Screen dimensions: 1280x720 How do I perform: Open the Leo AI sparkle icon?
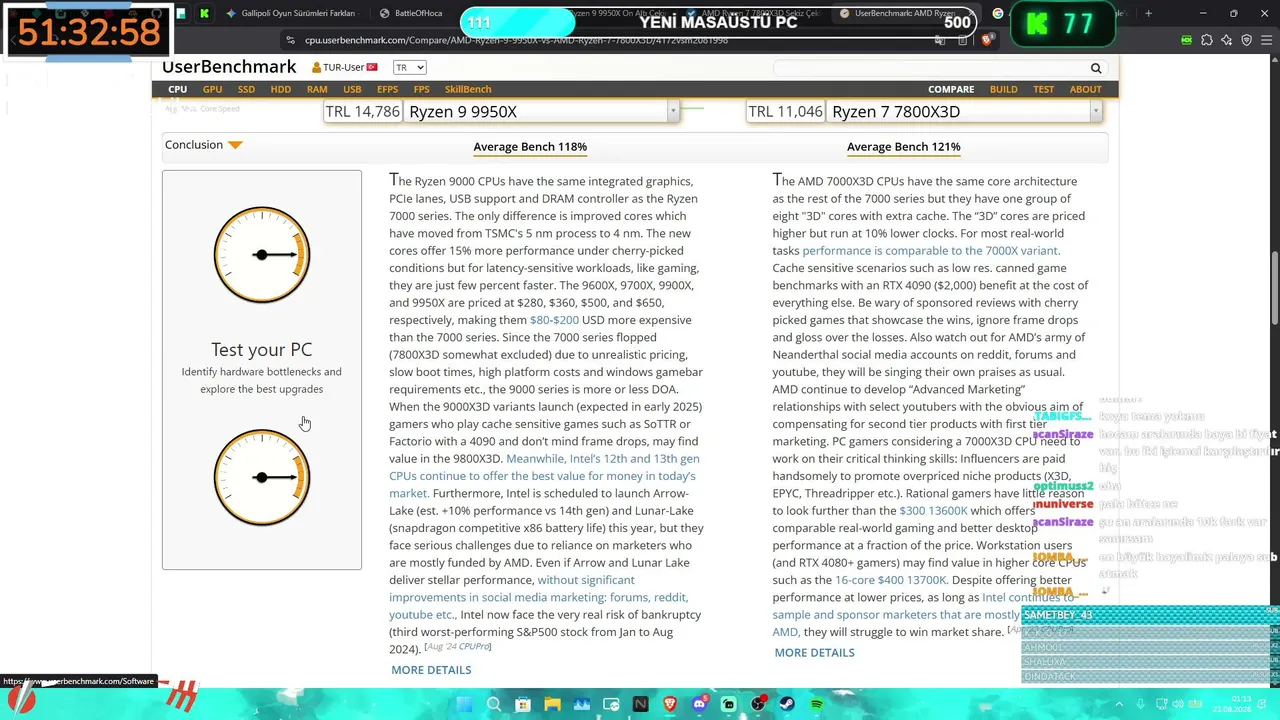pyautogui.click(x=1227, y=40)
